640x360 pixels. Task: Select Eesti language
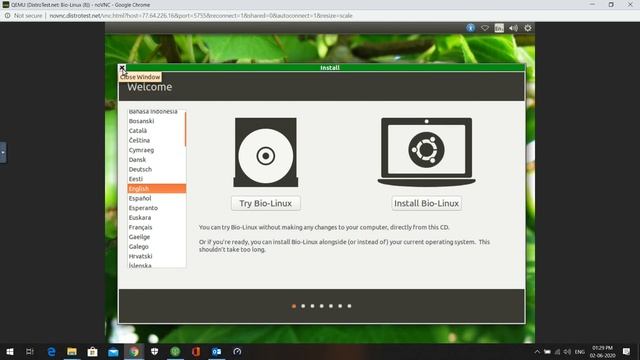click(x=156, y=179)
